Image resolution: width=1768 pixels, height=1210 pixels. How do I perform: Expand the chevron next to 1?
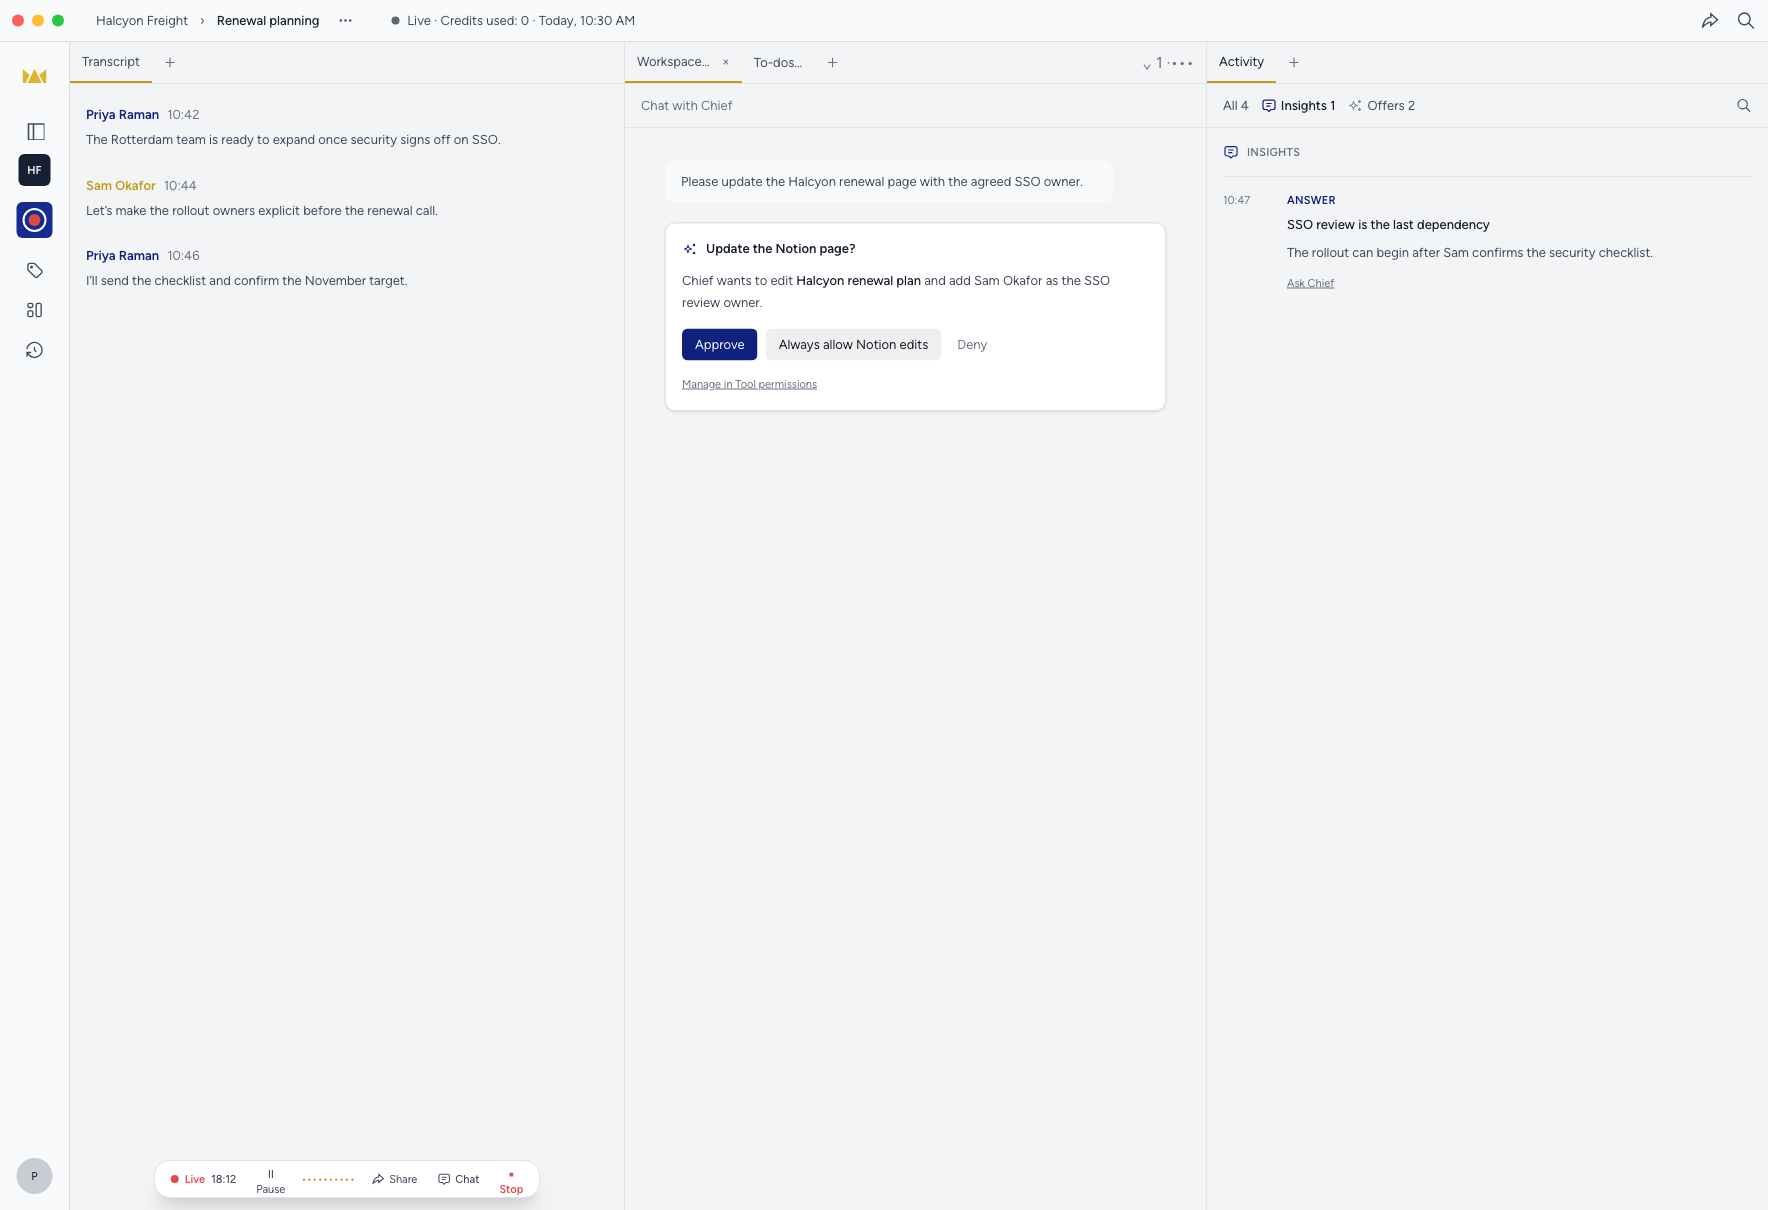click(1147, 65)
